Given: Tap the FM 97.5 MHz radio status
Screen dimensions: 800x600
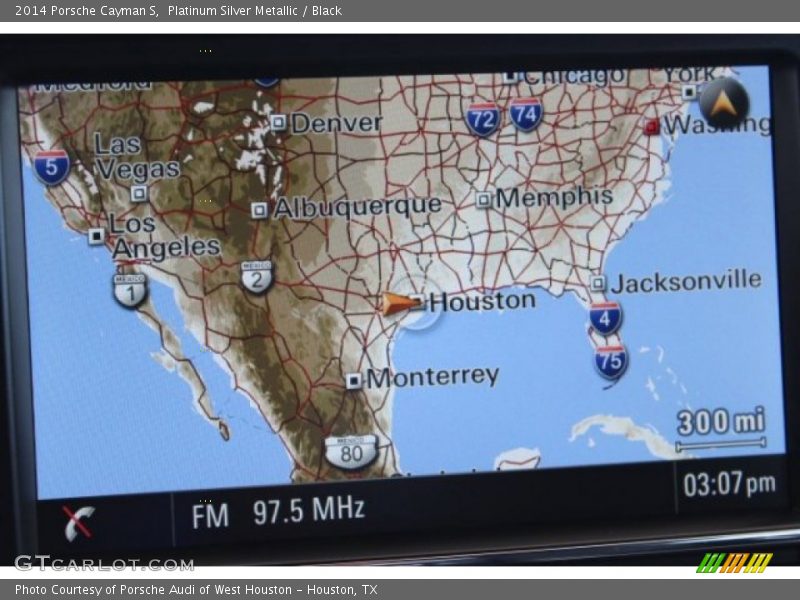Looking at the screenshot, I should [x=278, y=512].
